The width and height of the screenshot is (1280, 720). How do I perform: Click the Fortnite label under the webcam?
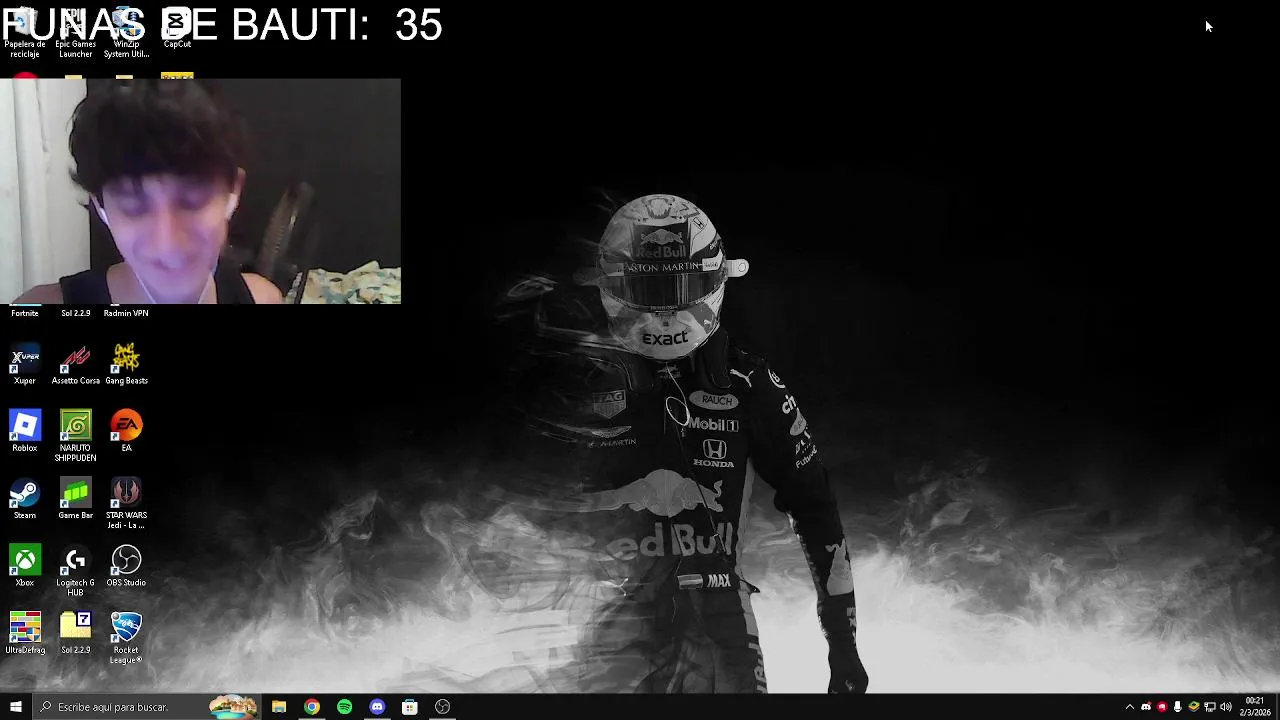[x=25, y=313]
